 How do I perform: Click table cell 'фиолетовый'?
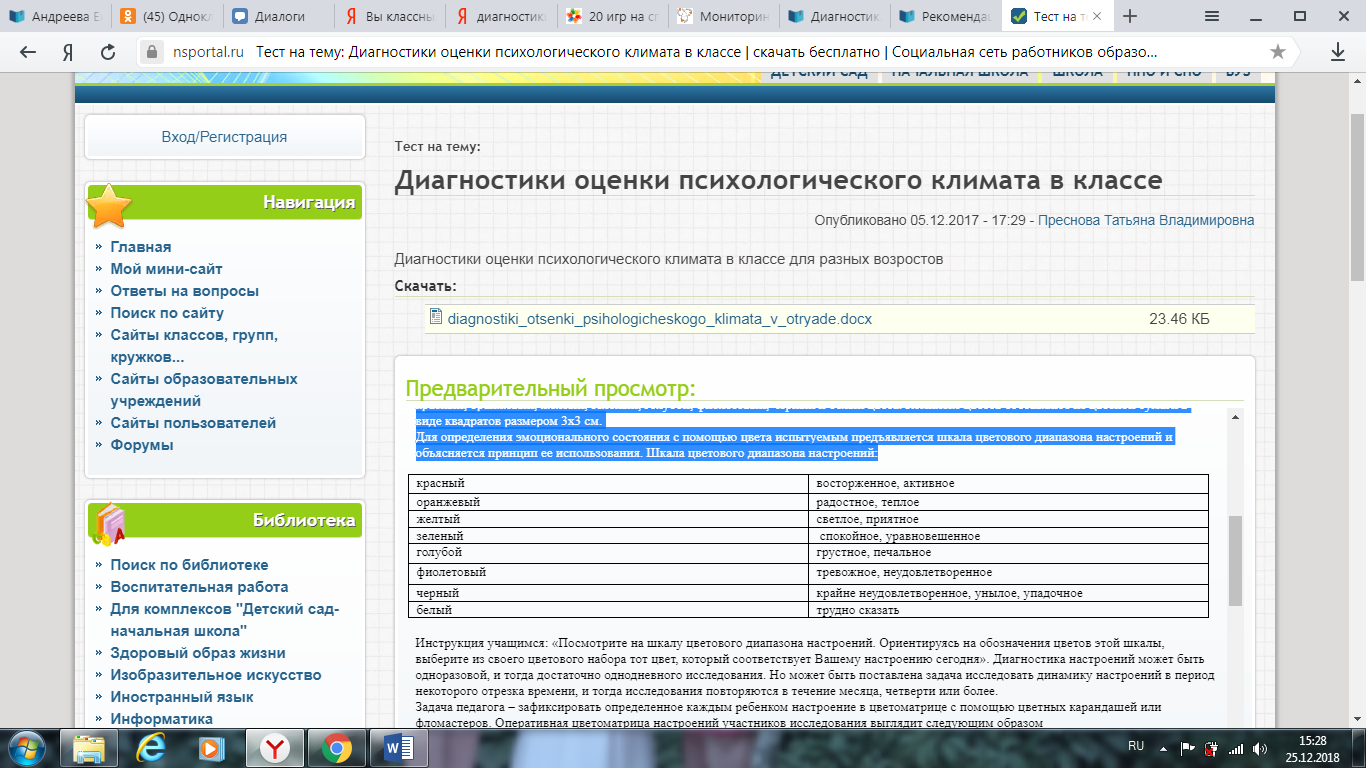click(608, 573)
